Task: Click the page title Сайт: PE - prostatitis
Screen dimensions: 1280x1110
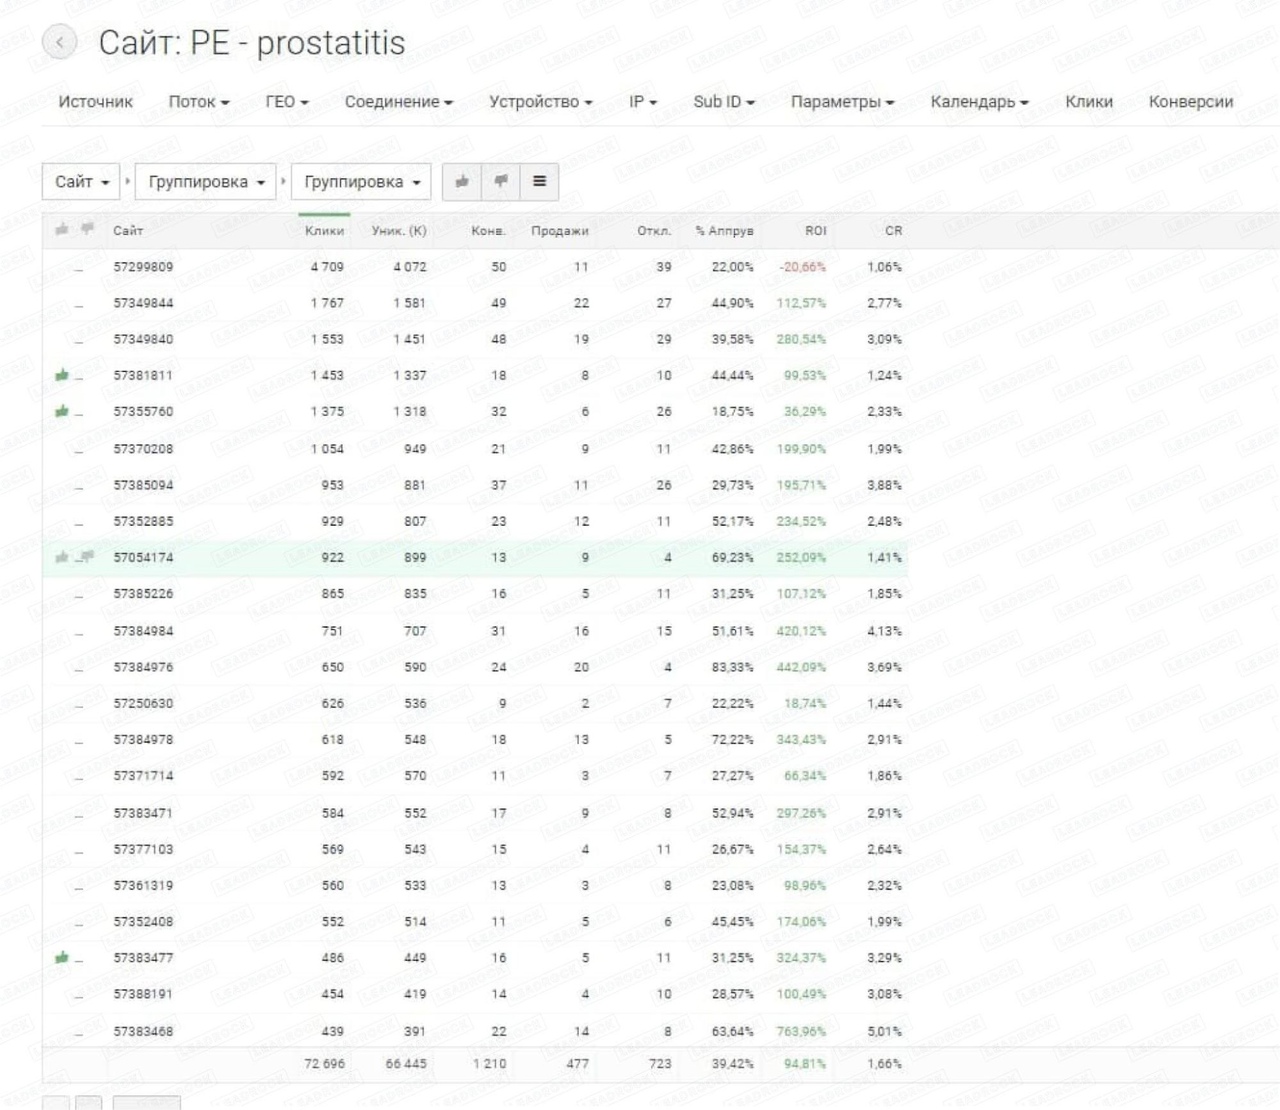Action: (252, 43)
